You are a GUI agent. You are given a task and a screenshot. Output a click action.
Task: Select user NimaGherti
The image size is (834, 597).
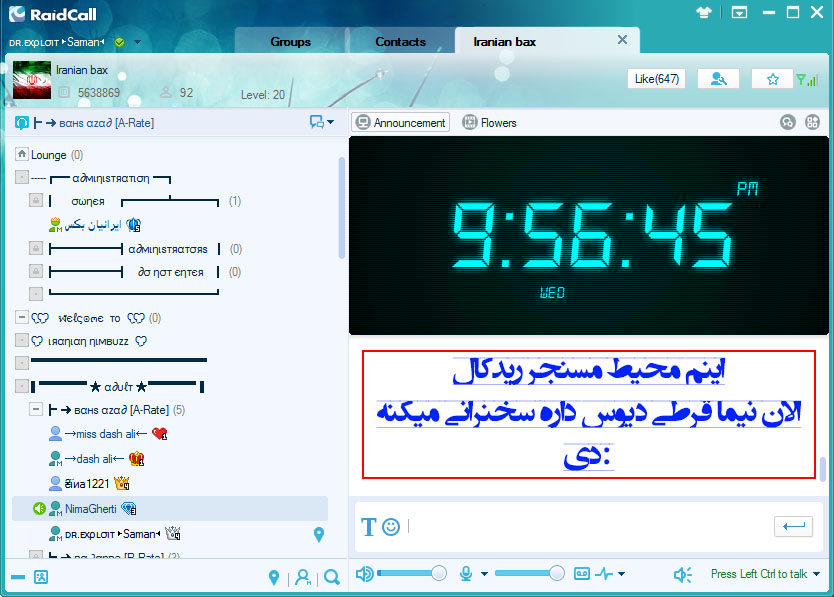click(x=90, y=509)
